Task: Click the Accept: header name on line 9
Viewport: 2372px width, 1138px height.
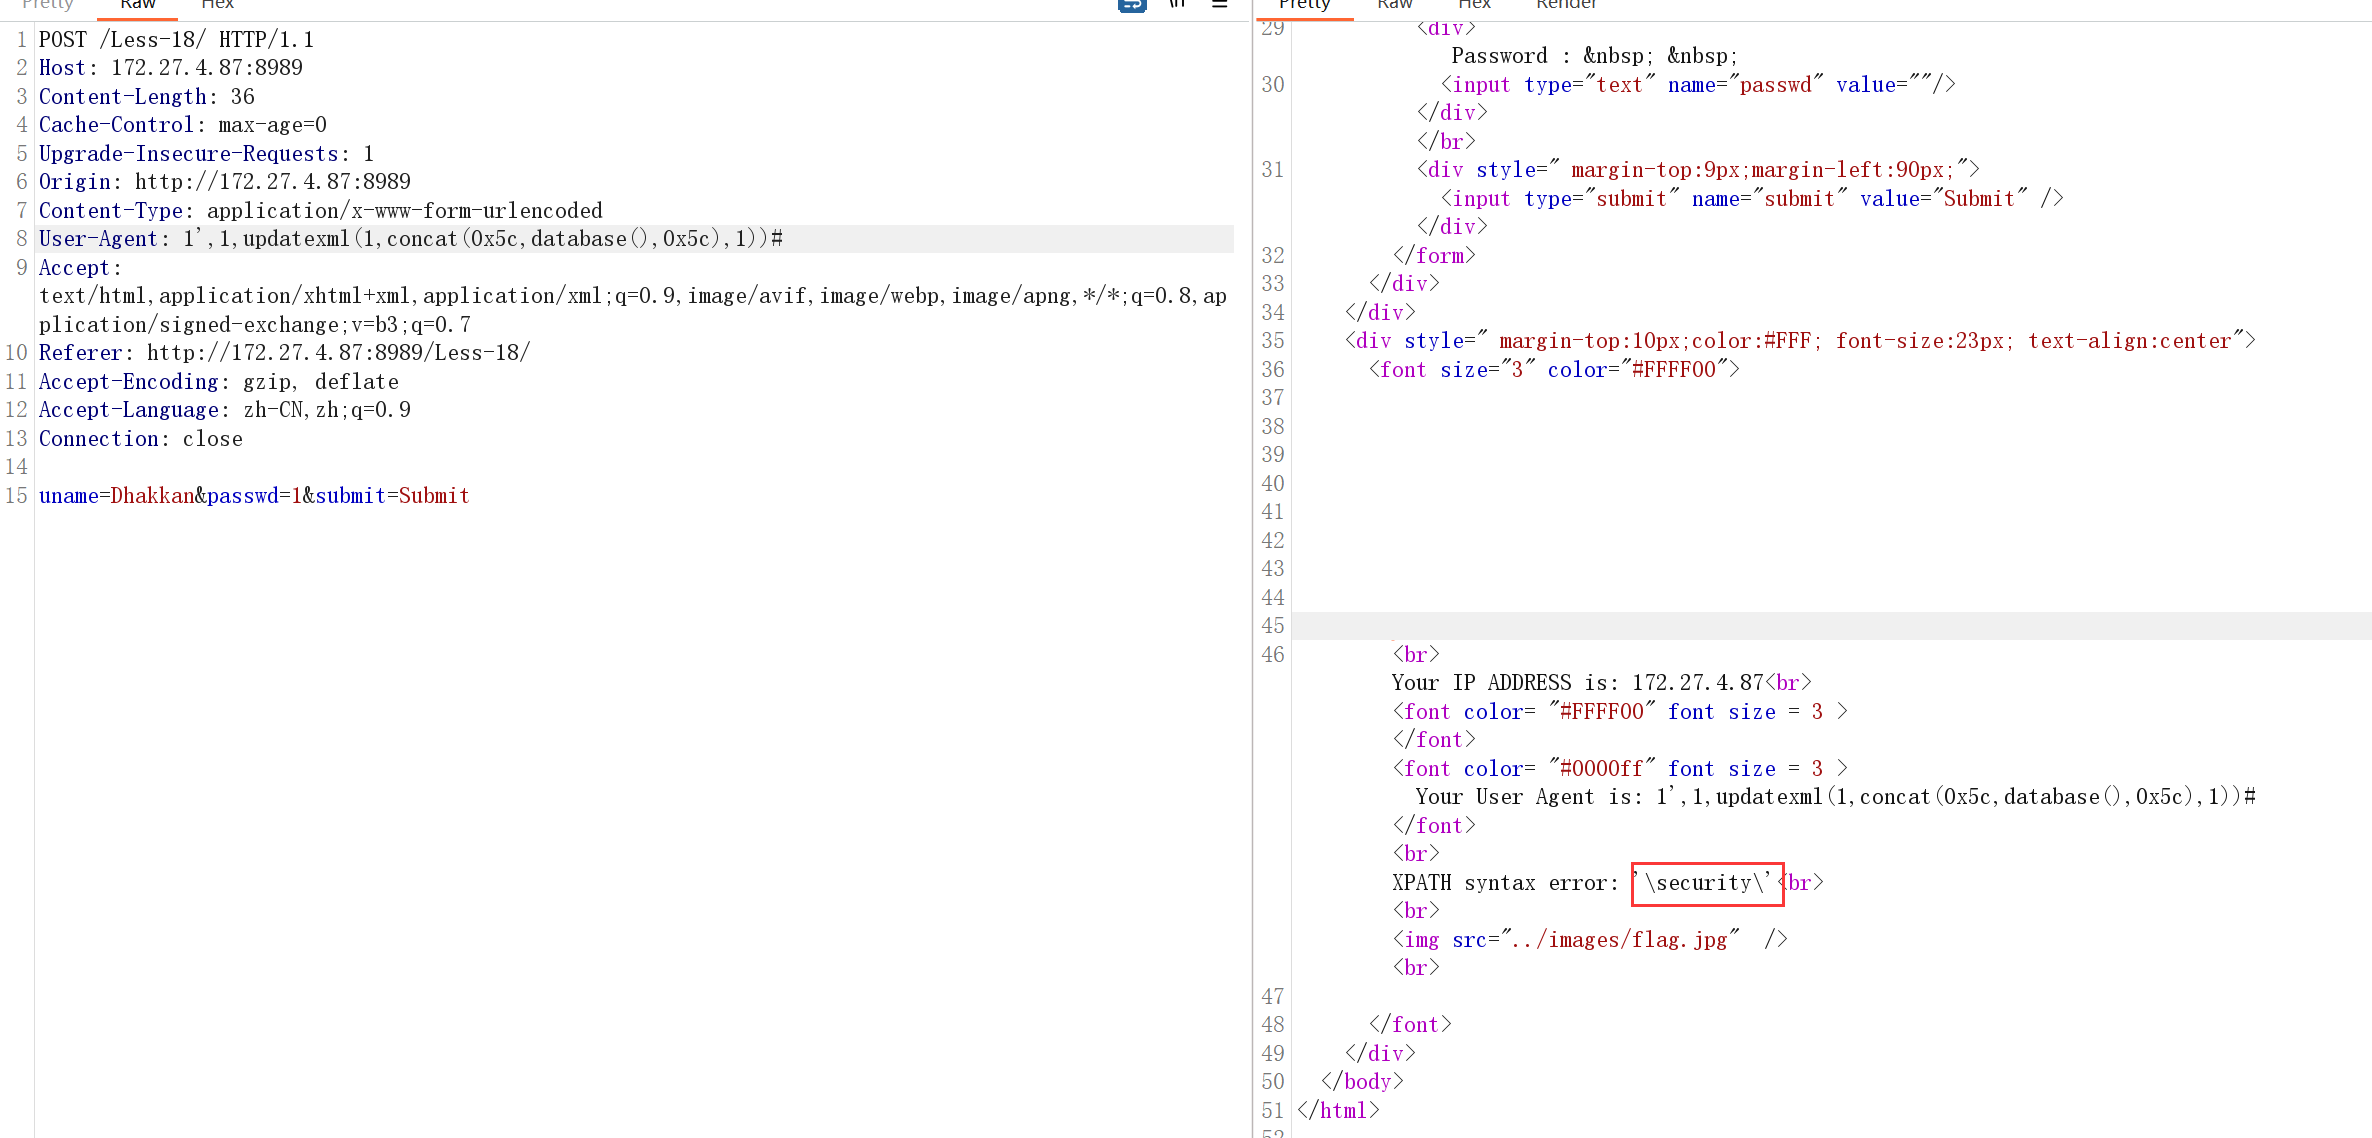Action: click(80, 268)
